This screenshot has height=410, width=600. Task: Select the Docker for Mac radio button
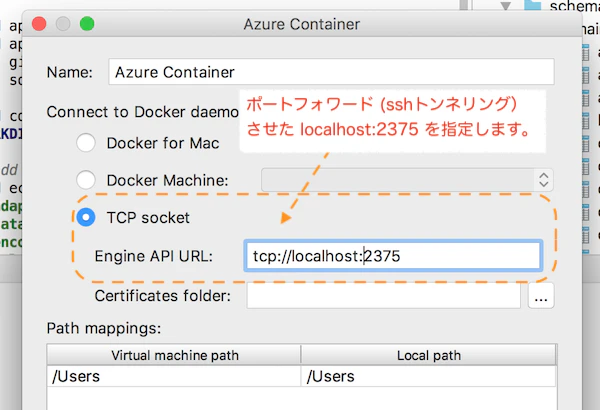click(86, 143)
